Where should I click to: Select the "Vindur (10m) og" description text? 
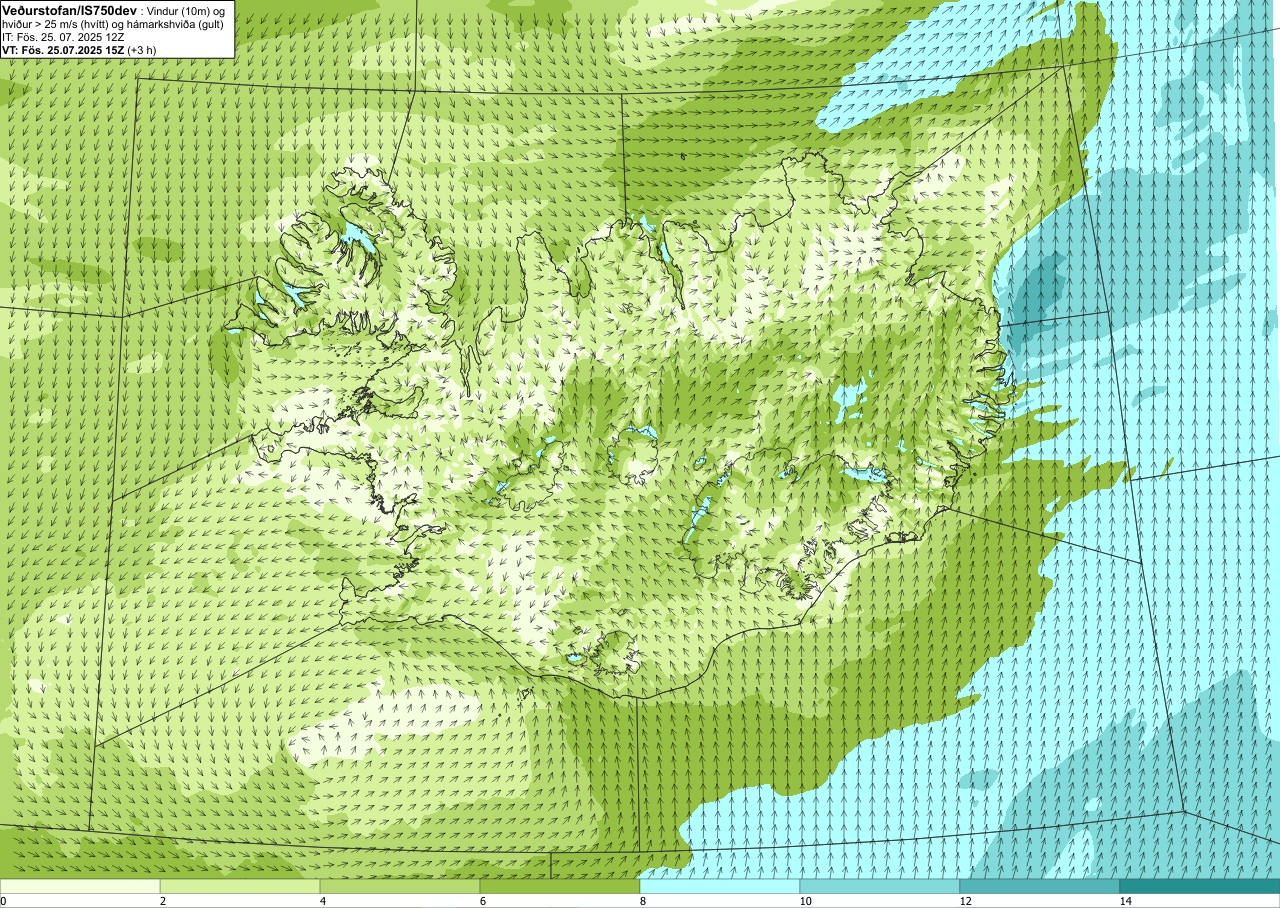(x=186, y=10)
